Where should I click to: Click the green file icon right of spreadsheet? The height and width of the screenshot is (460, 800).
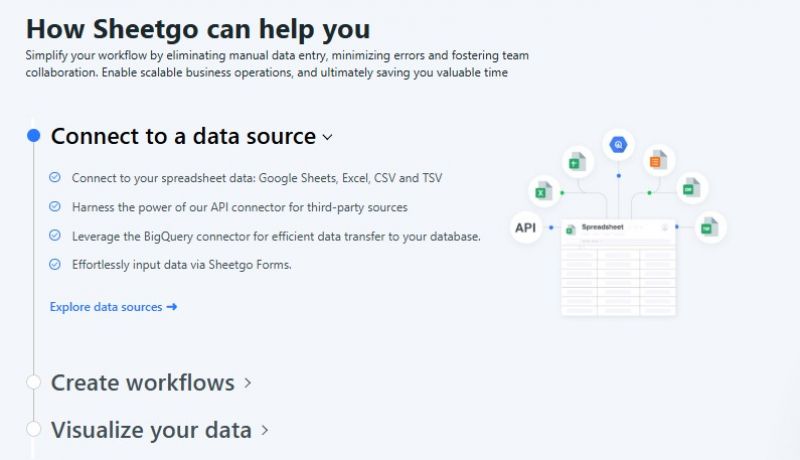click(709, 227)
